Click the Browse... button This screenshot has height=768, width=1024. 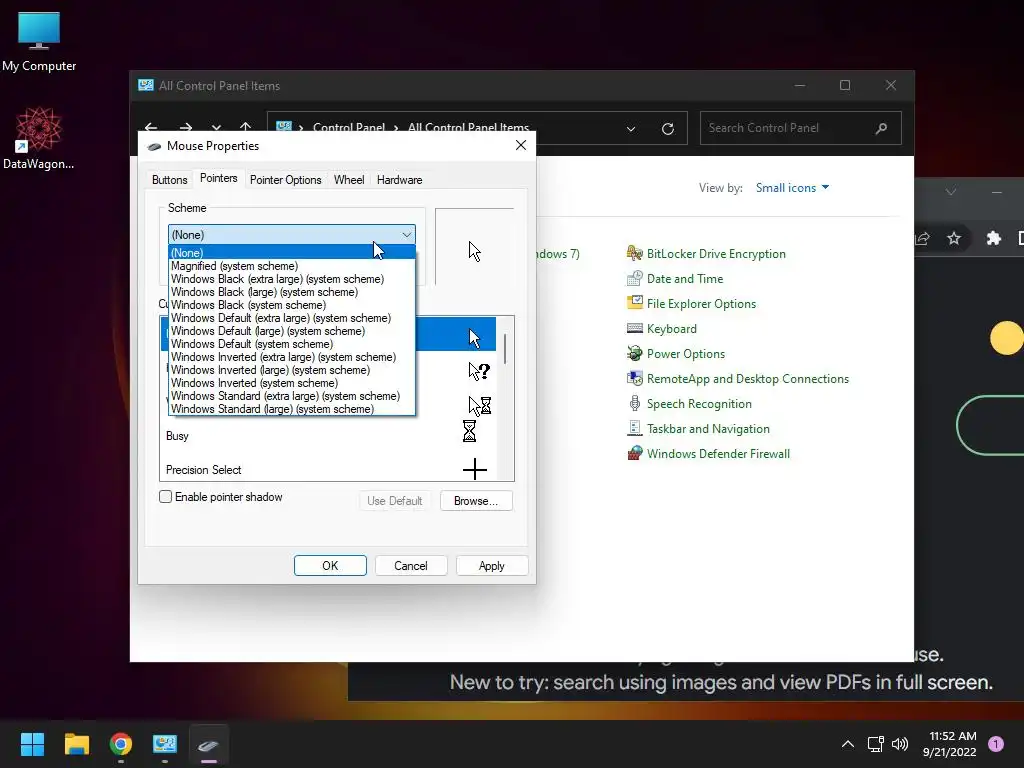(x=476, y=501)
